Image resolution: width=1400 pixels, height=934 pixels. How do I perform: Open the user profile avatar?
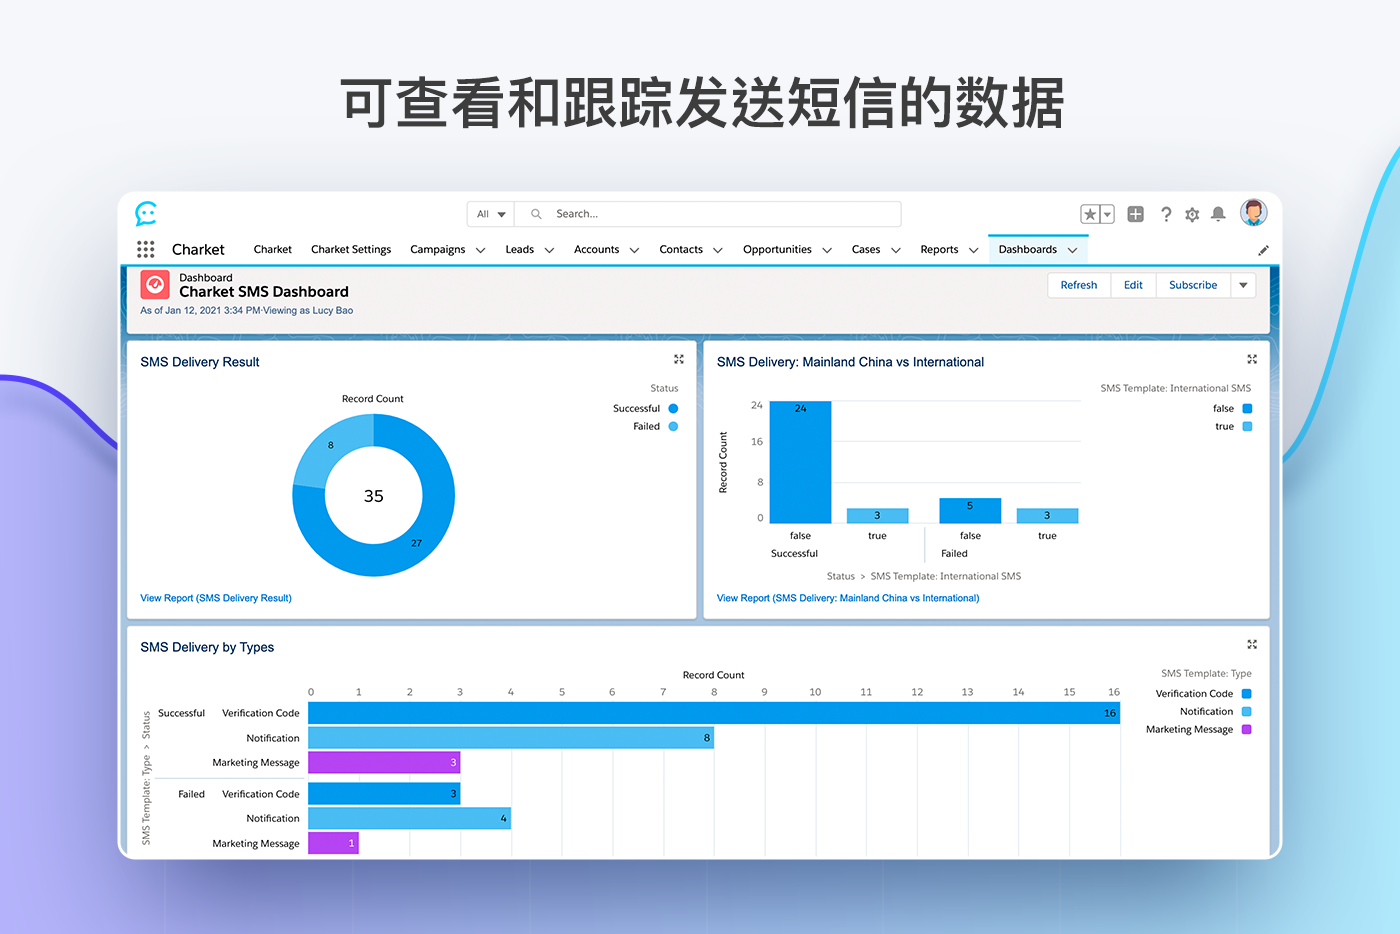(1253, 212)
